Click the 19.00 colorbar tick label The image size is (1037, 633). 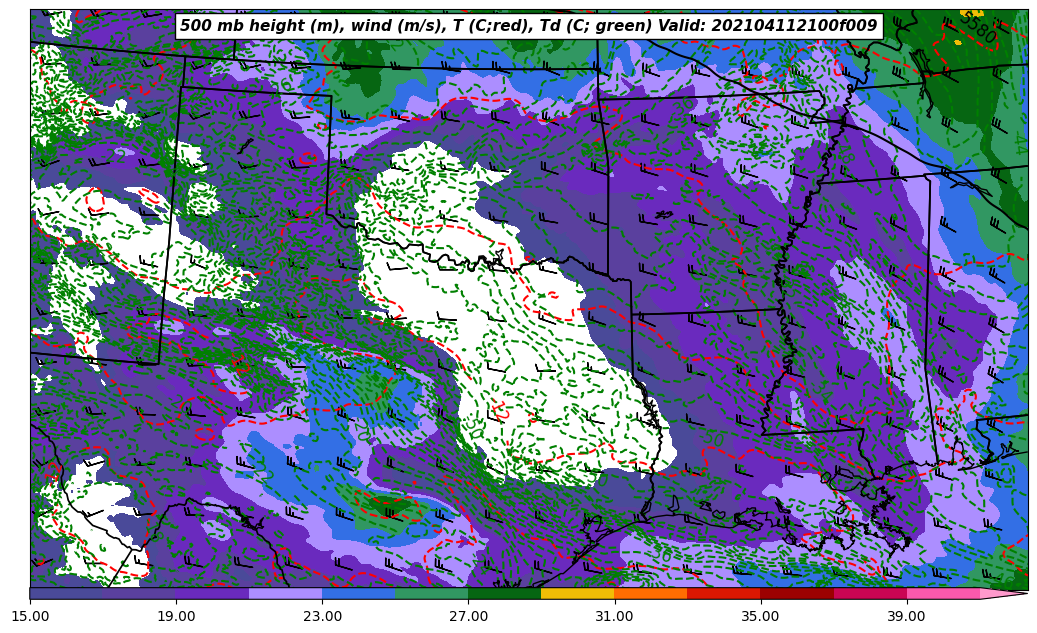point(176,617)
